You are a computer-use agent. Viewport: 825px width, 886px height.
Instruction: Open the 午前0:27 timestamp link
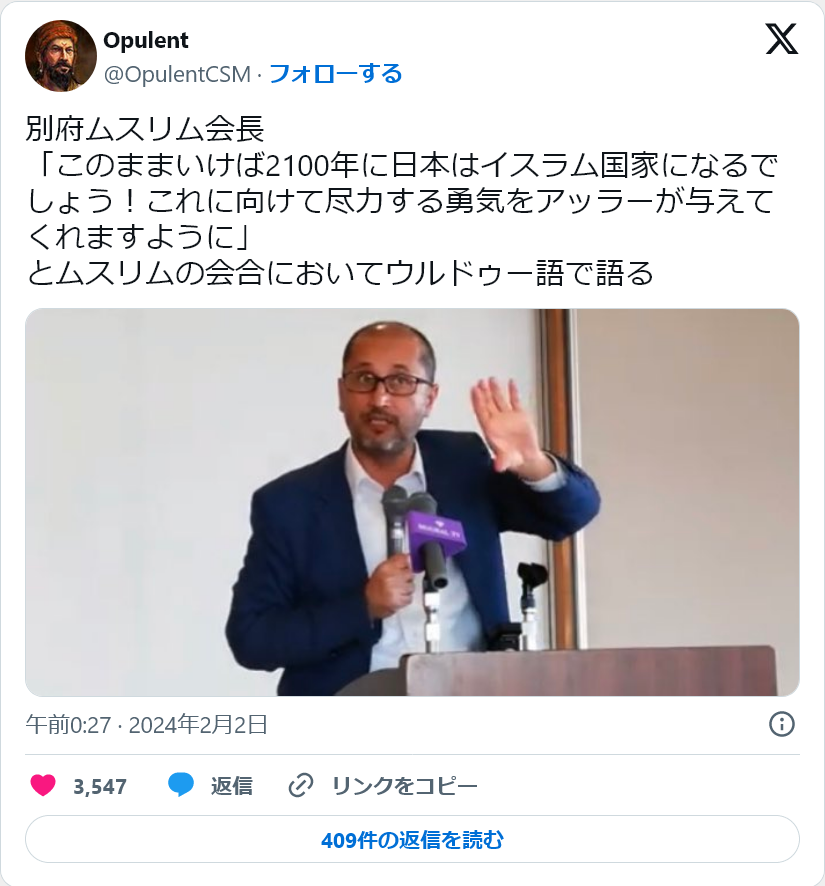pyautogui.click(x=68, y=724)
